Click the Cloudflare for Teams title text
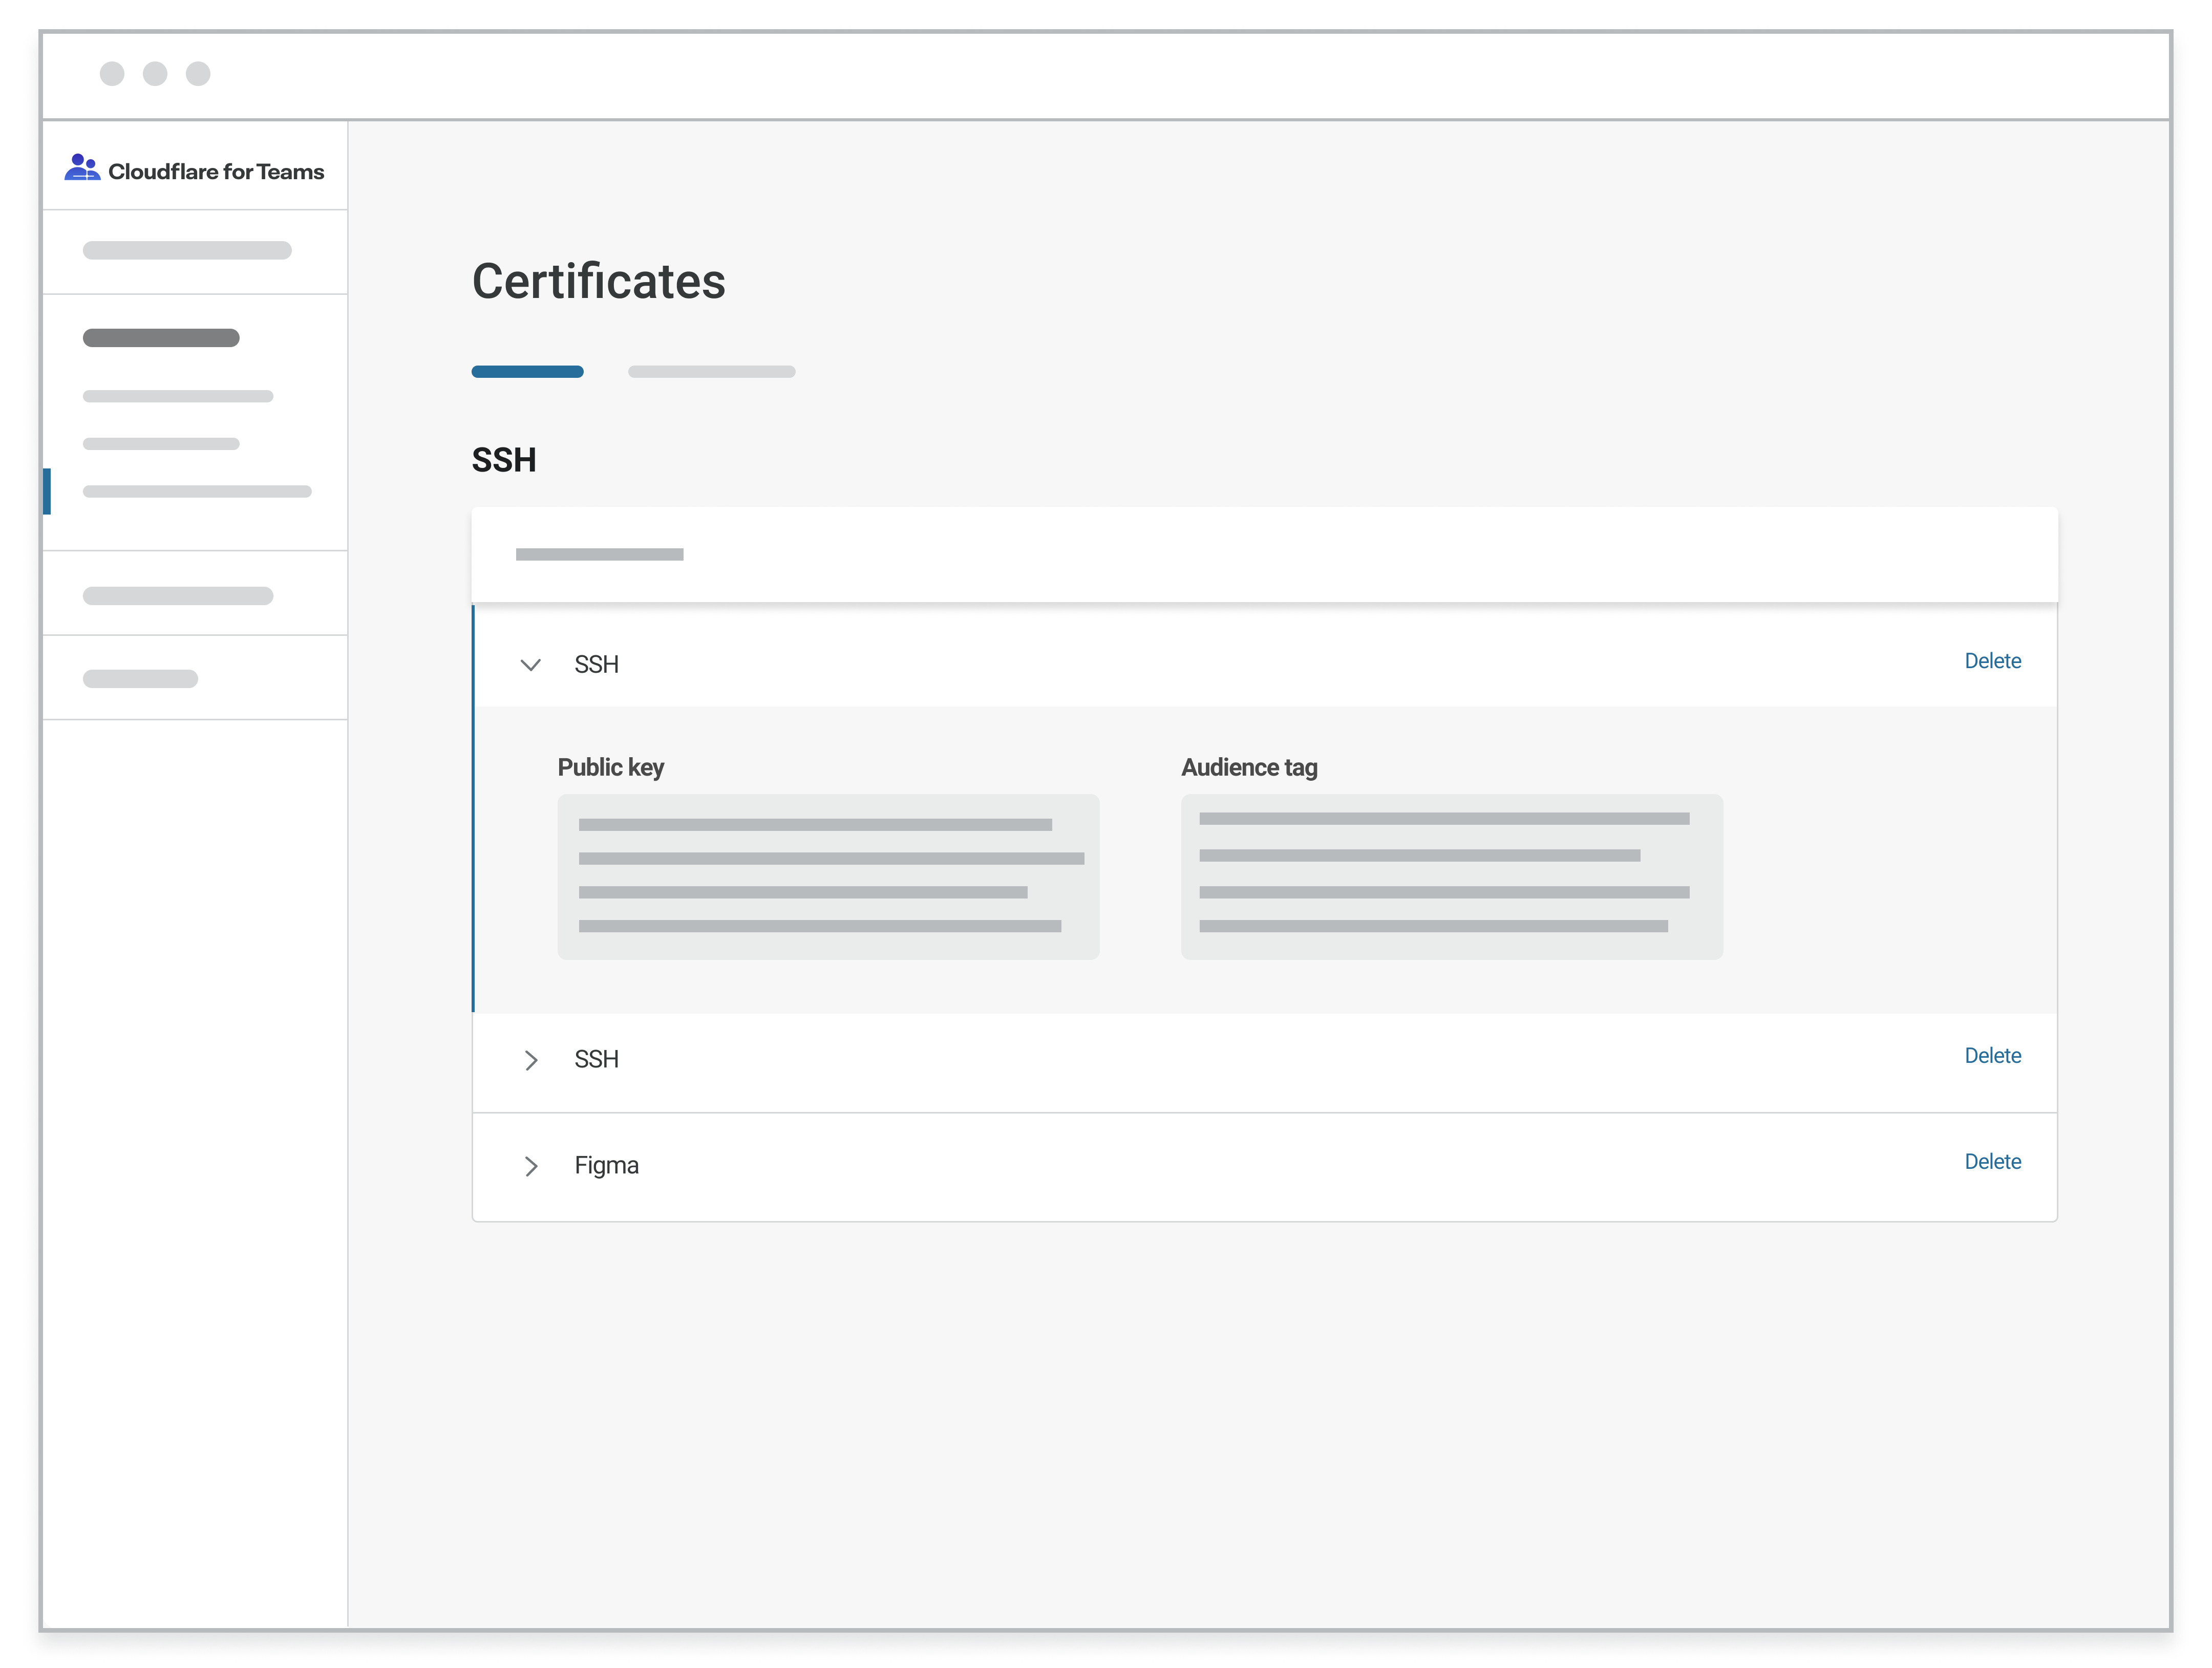This screenshot has width=2212, height=1668. point(216,172)
